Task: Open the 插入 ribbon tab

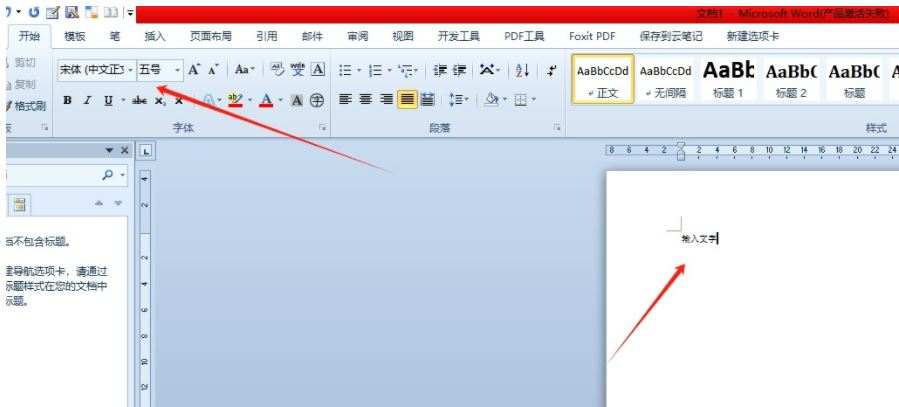Action: pyautogui.click(x=155, y=36)
